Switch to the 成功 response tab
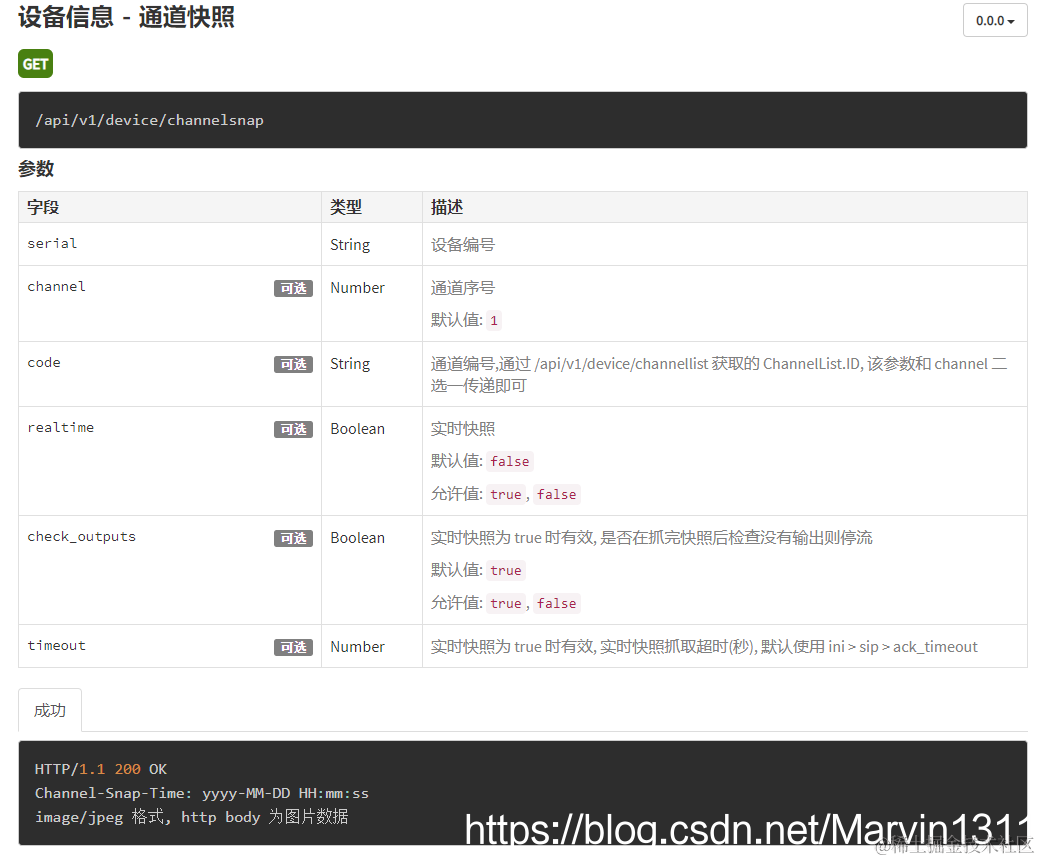 [x=50, y=710]
